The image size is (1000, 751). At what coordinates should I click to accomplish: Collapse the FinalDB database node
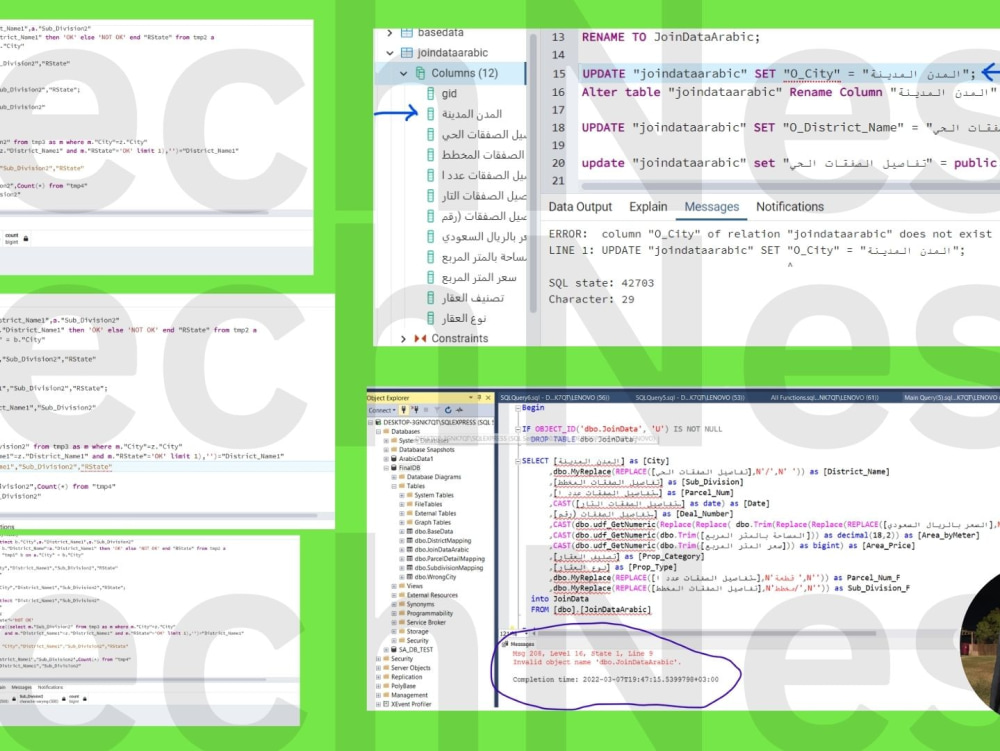tap(386, 468)
